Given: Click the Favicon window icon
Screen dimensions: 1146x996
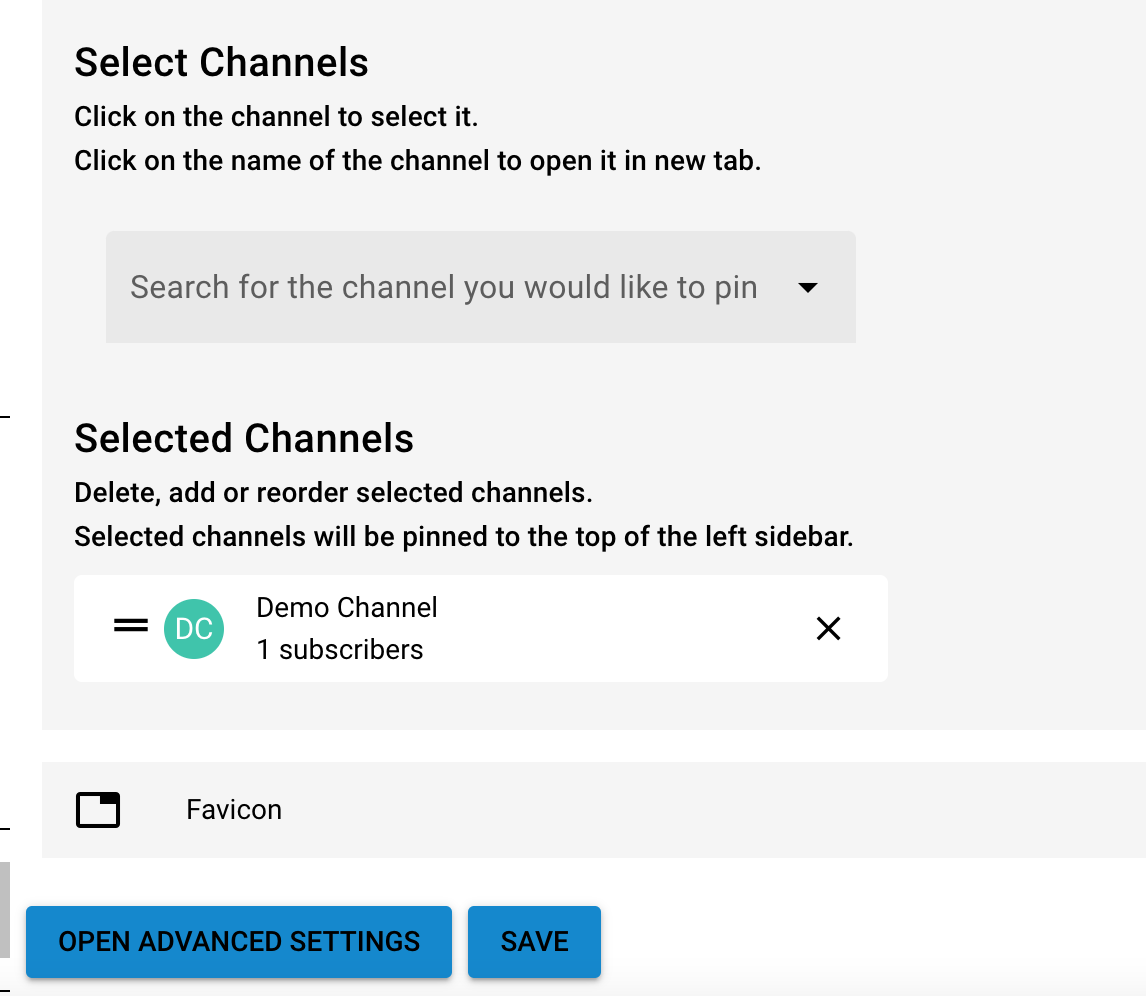Looking at the screenshot, I should 98,810.
